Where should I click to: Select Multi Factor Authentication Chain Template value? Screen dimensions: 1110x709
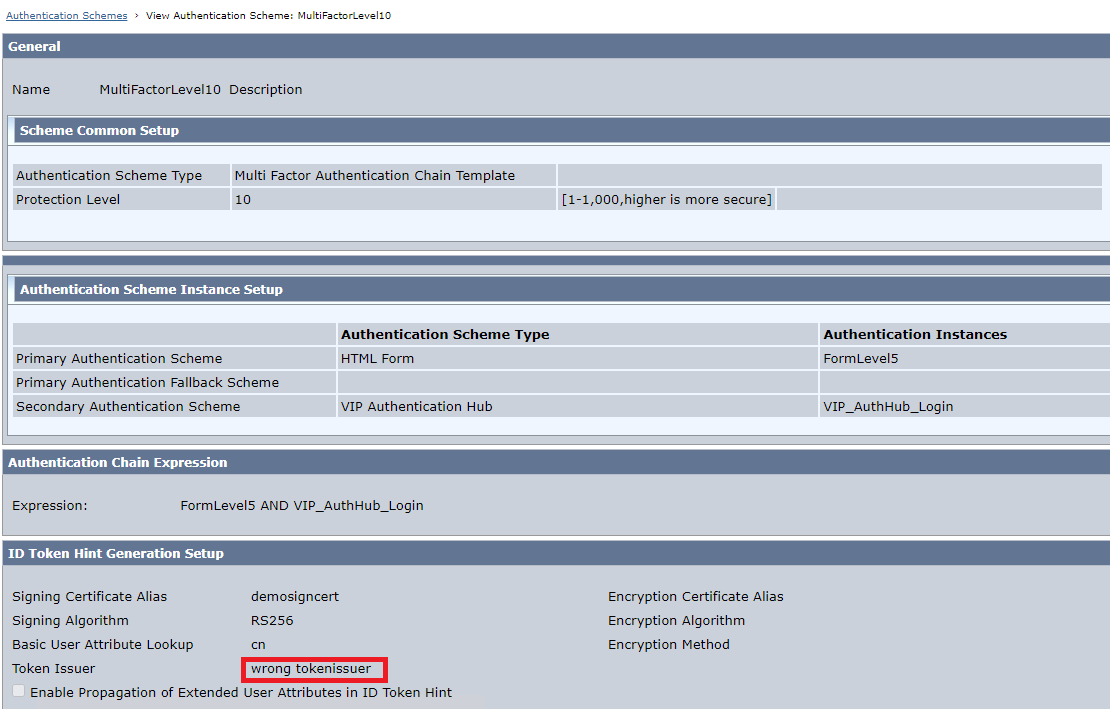(x=374, y=176)
